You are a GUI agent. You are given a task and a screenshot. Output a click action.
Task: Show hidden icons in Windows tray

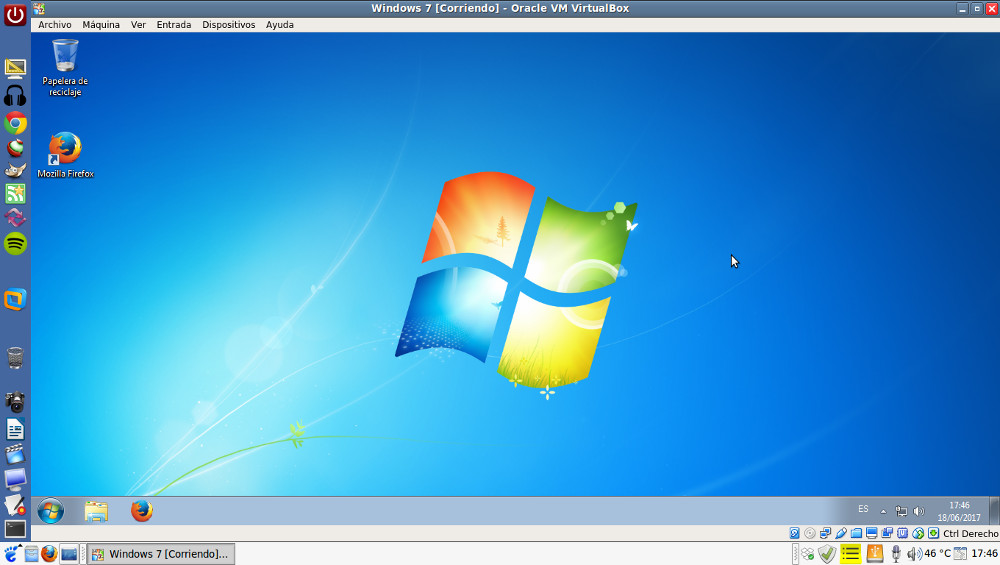click(x=883, y=511)
